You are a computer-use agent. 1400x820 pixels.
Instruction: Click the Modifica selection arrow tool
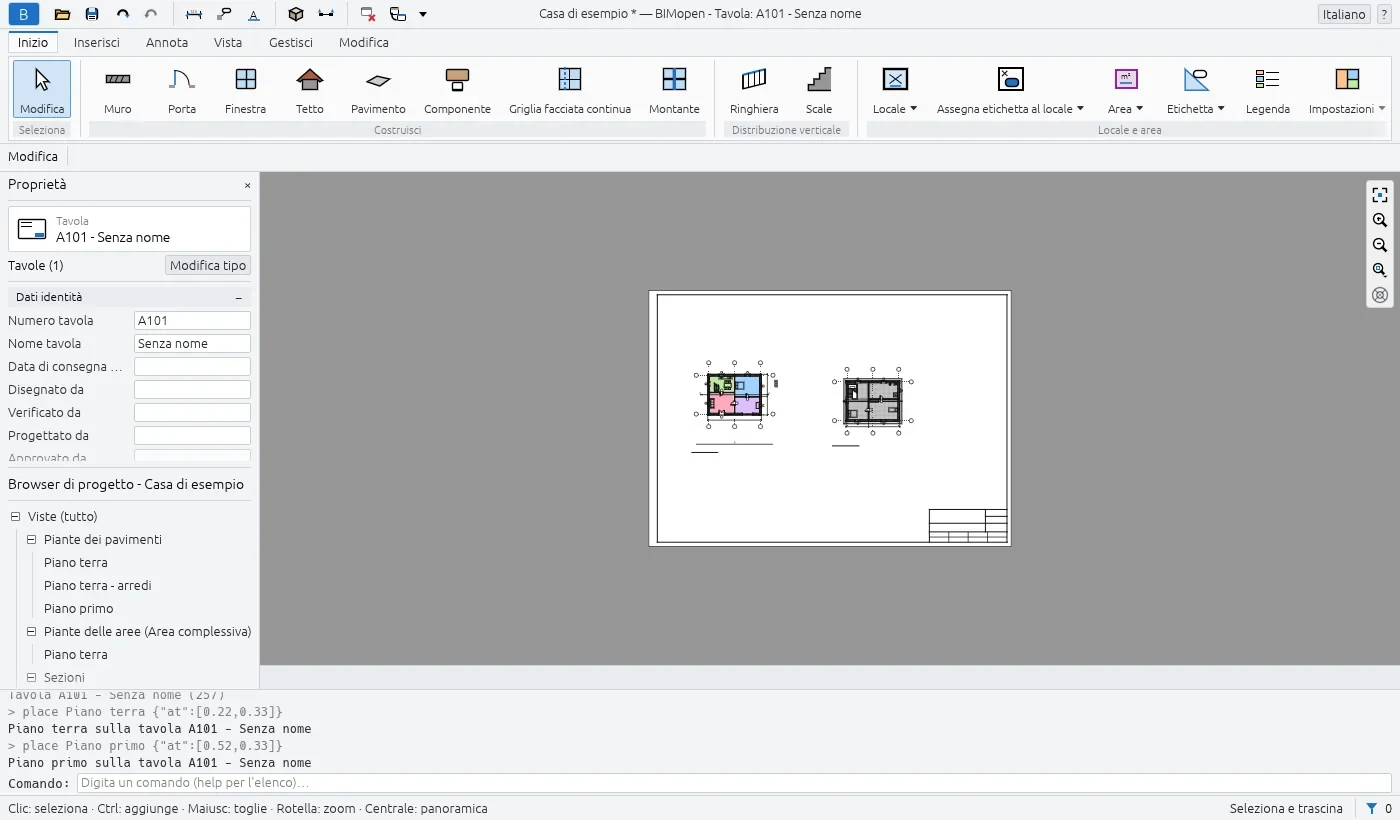click(42, 90)
